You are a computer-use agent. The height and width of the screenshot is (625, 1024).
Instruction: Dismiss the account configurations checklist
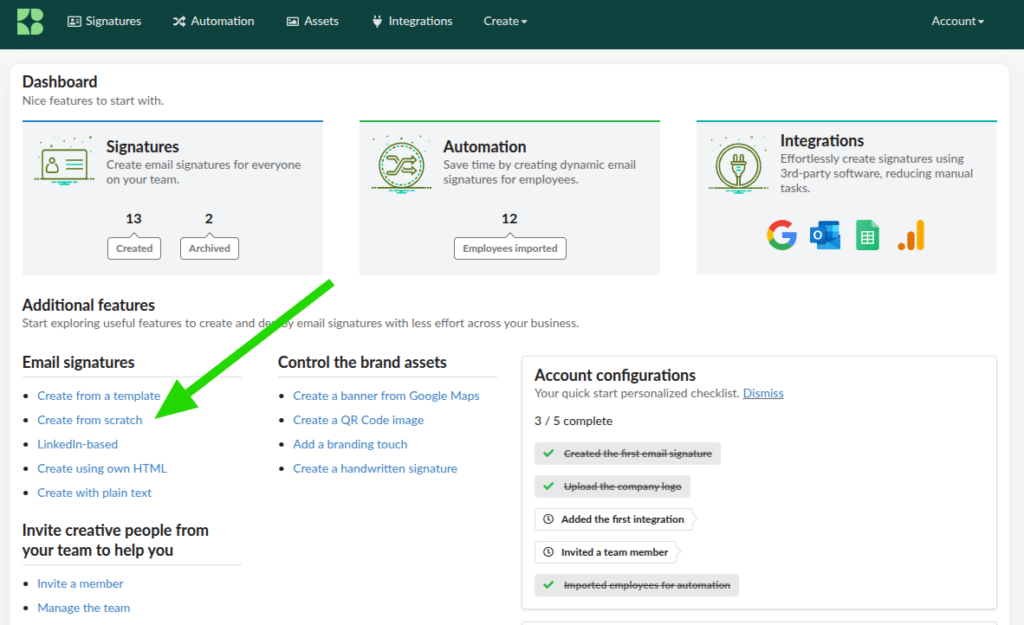coord(763,393)
